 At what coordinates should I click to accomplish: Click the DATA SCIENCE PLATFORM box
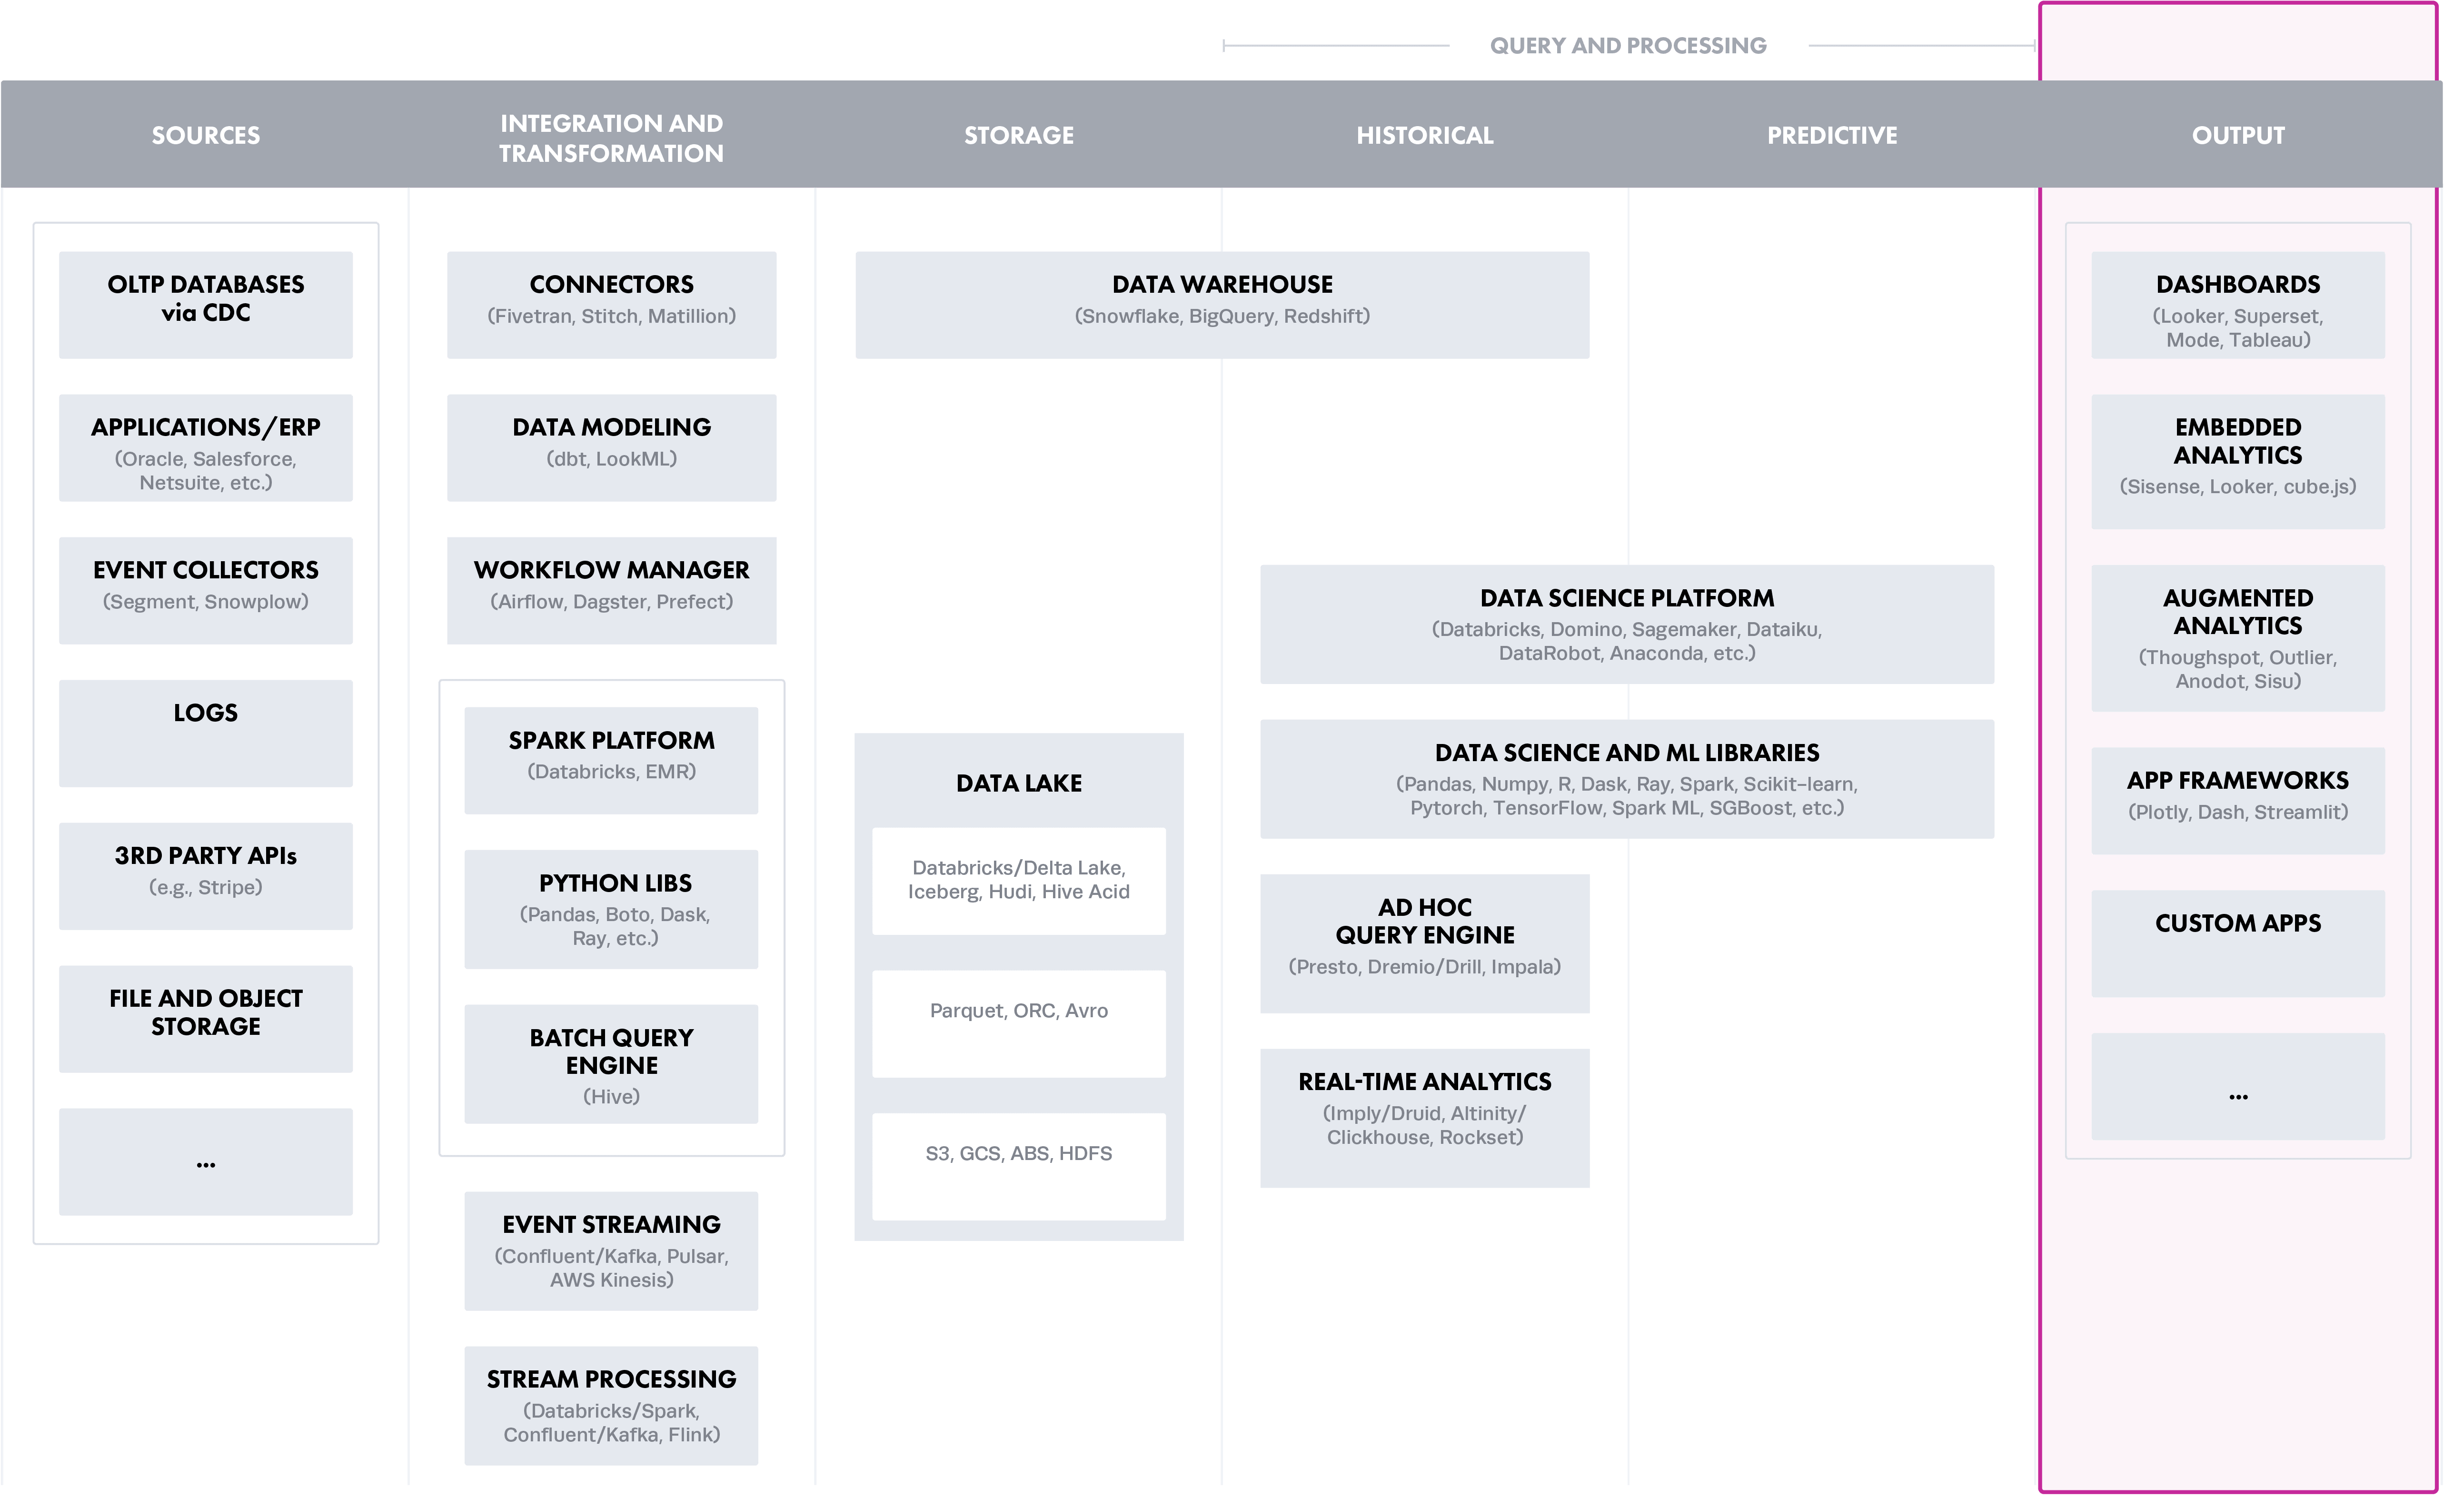click(1628, 625)
